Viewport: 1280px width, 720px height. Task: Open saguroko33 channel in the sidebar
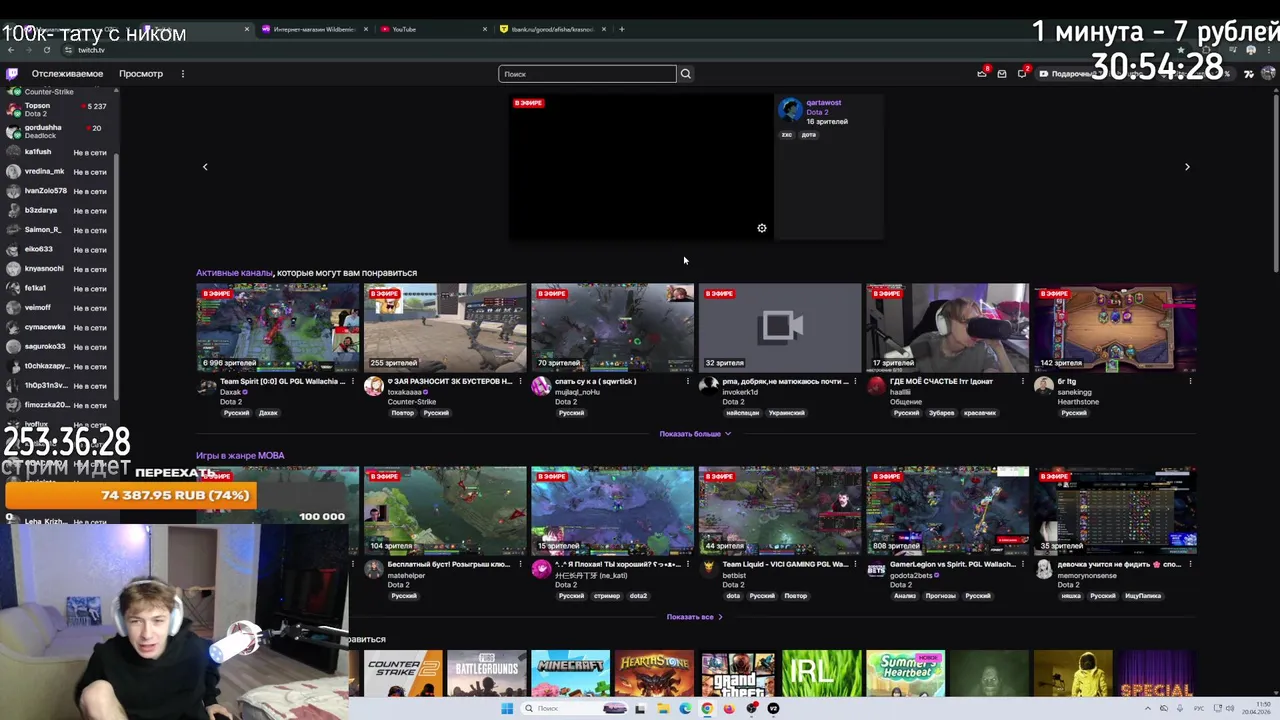coord(60,347)
